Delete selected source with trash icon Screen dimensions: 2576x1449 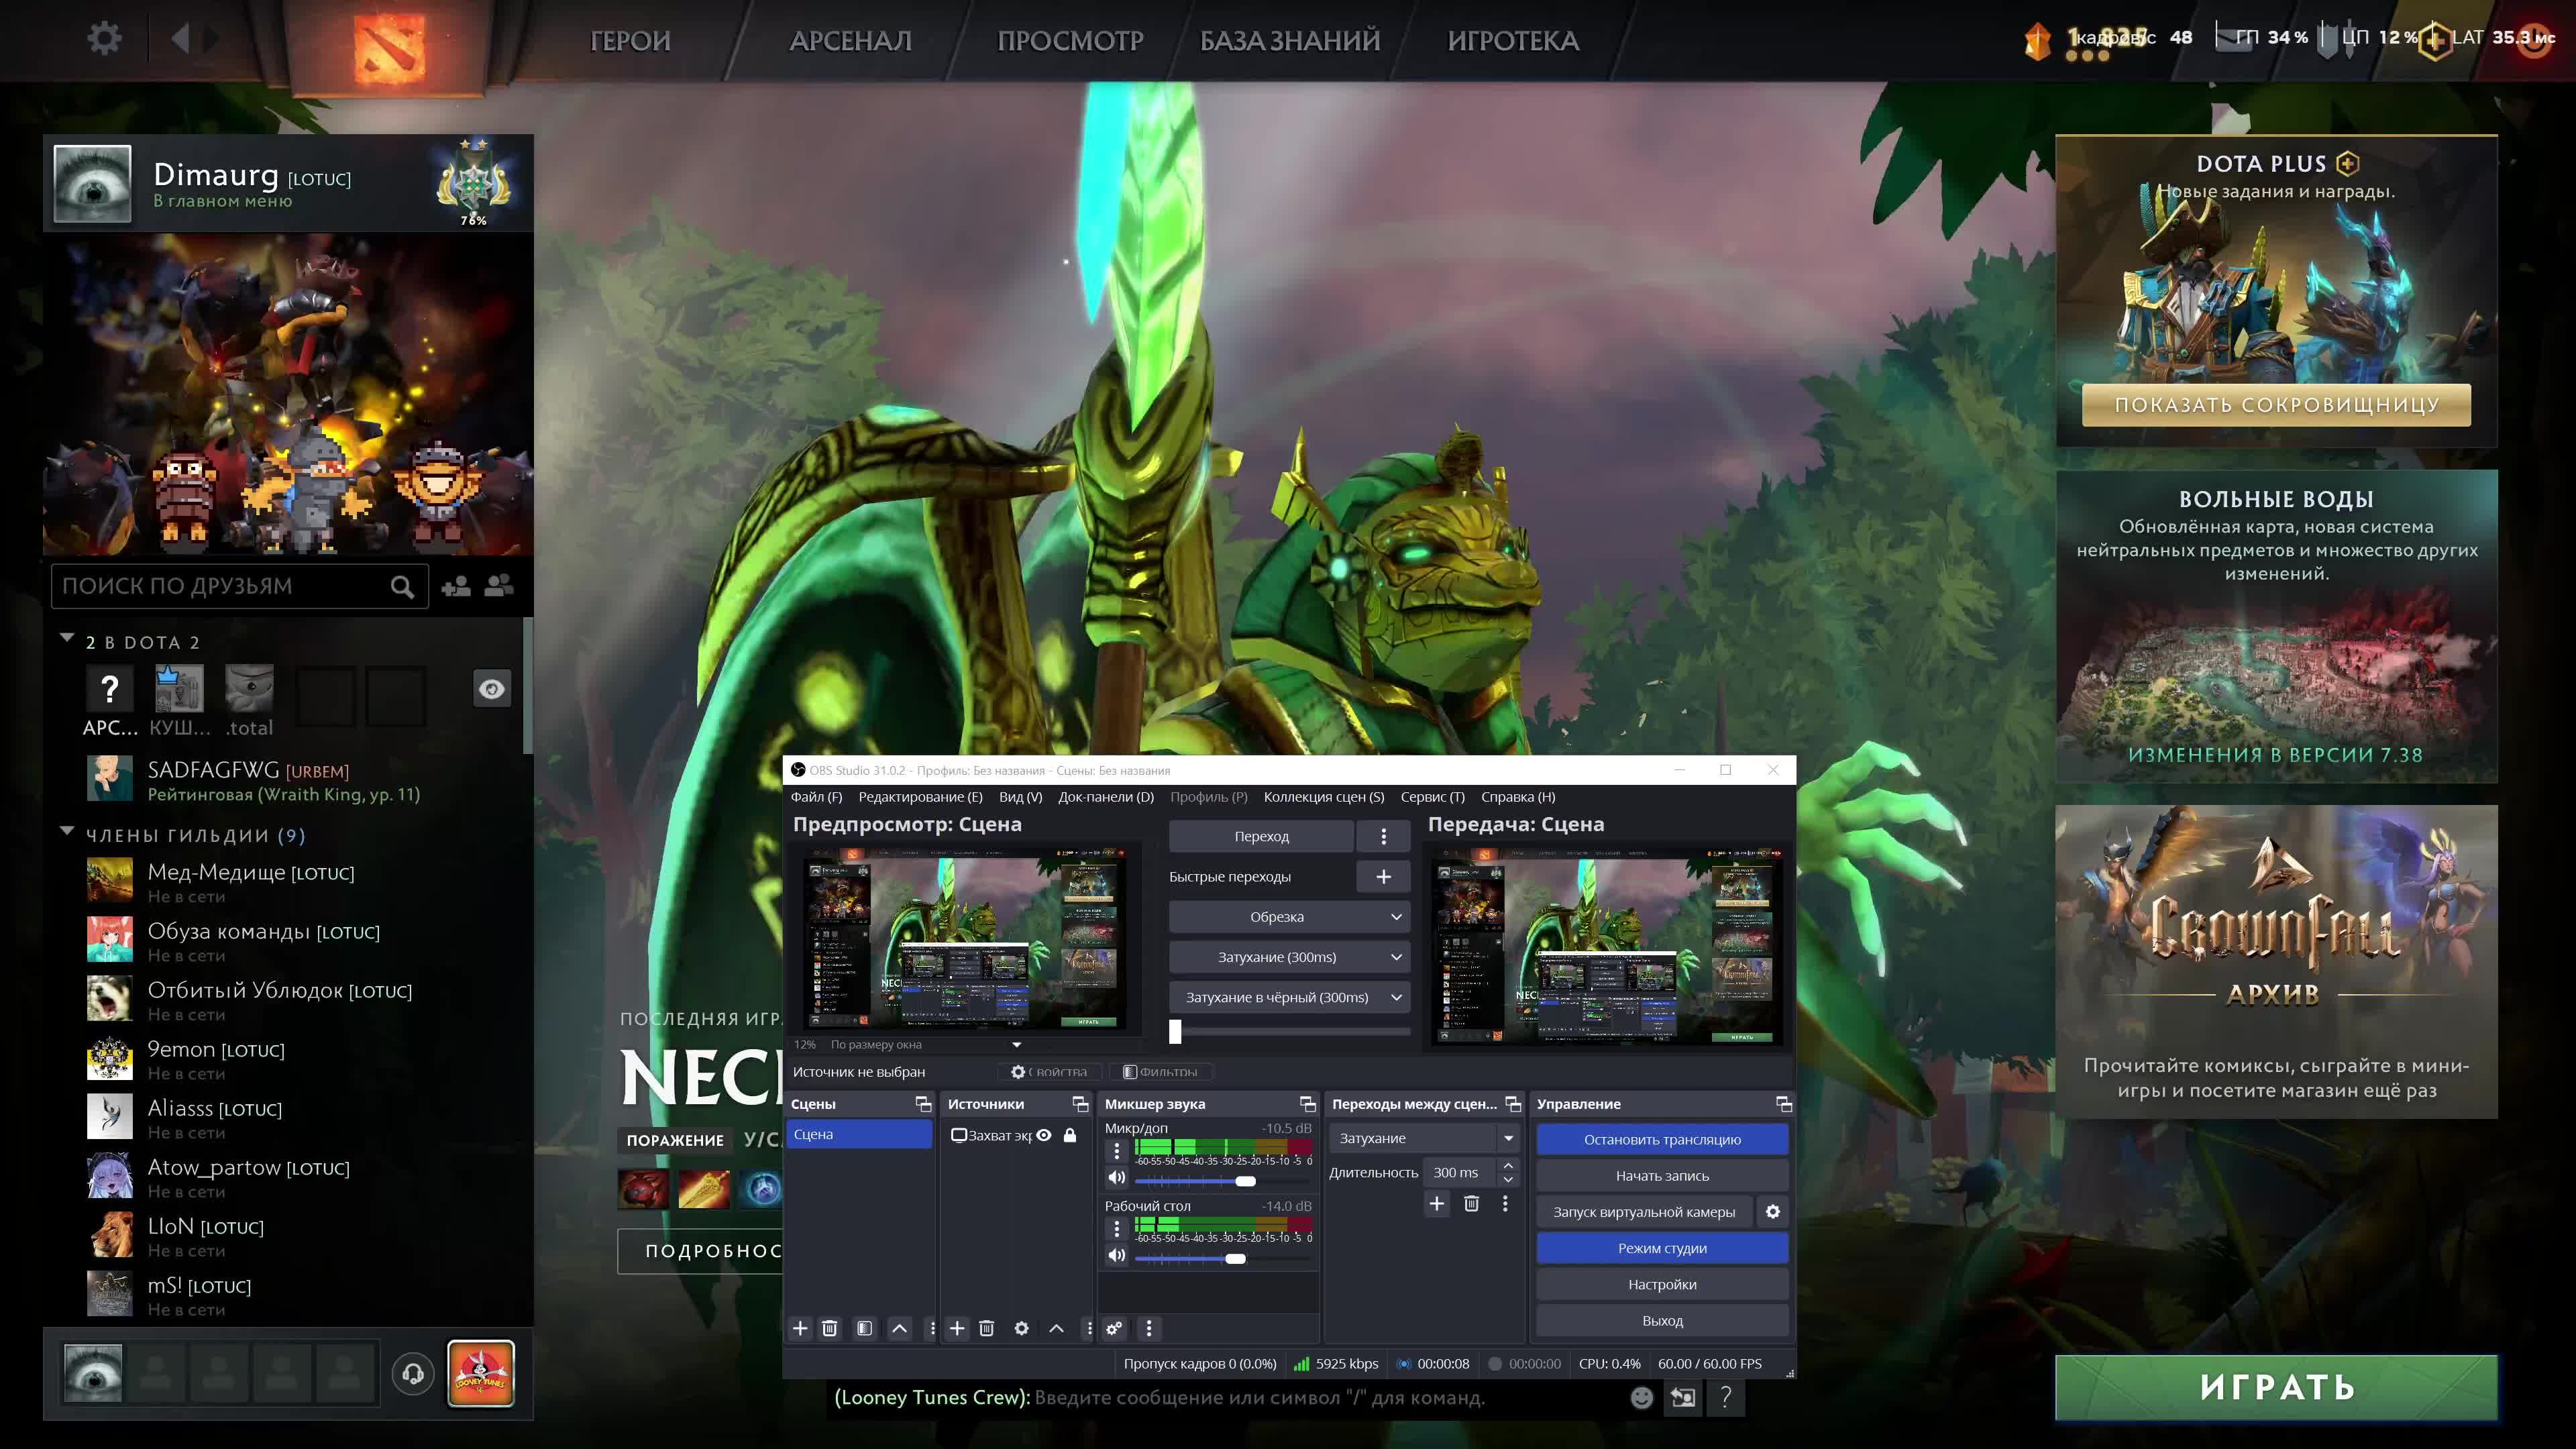coord(986,1328)
